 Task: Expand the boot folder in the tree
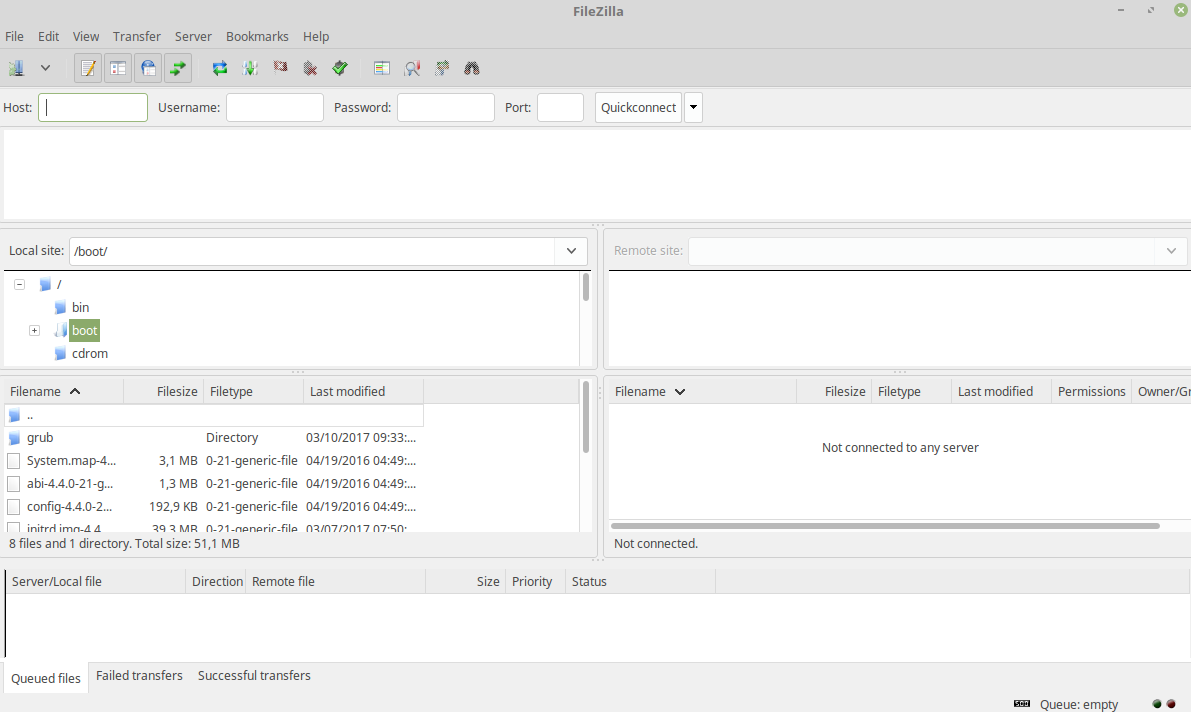[34, 330]
